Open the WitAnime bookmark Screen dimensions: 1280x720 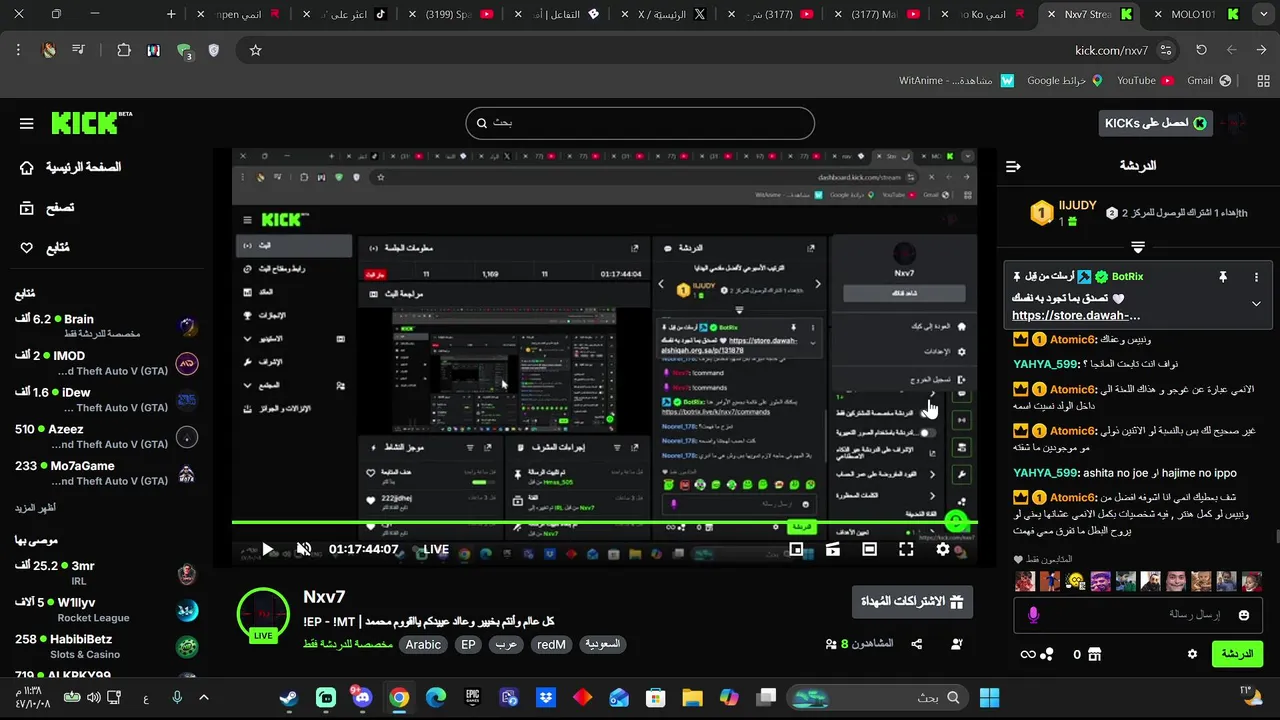(956, 80)
